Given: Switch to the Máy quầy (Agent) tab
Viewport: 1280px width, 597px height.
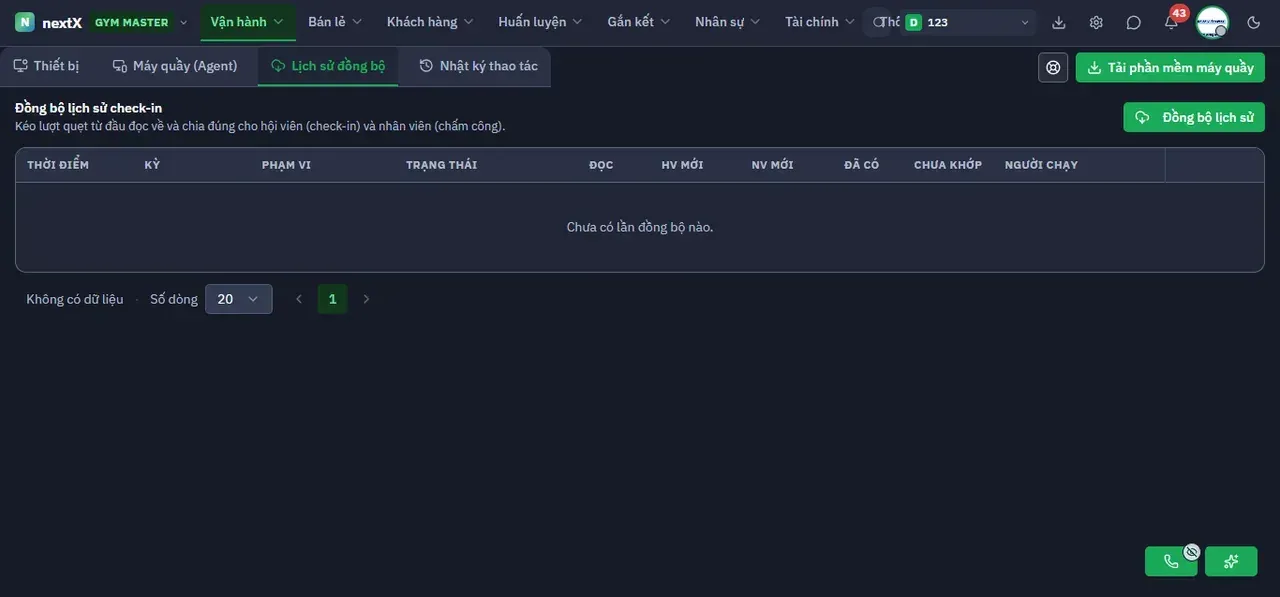Looking at the screenshot, I should click(x=175, y=66).
